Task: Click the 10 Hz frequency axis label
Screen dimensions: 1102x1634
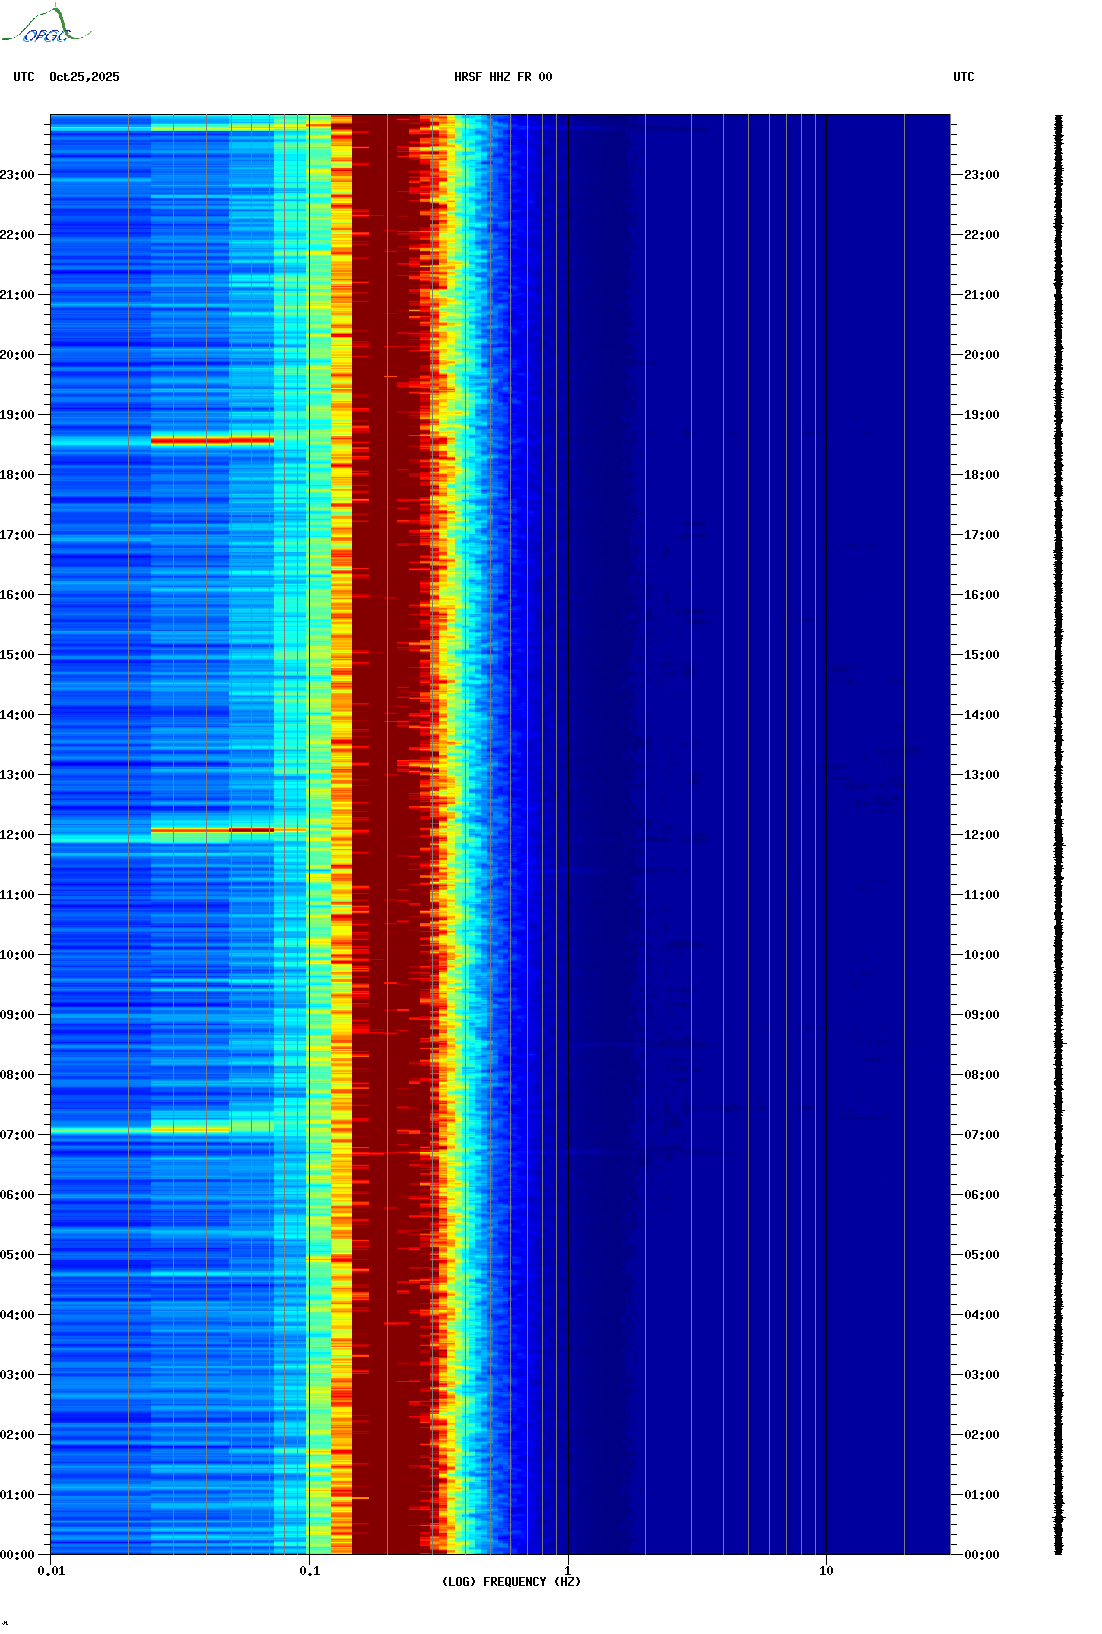Action: (826, 1571)
